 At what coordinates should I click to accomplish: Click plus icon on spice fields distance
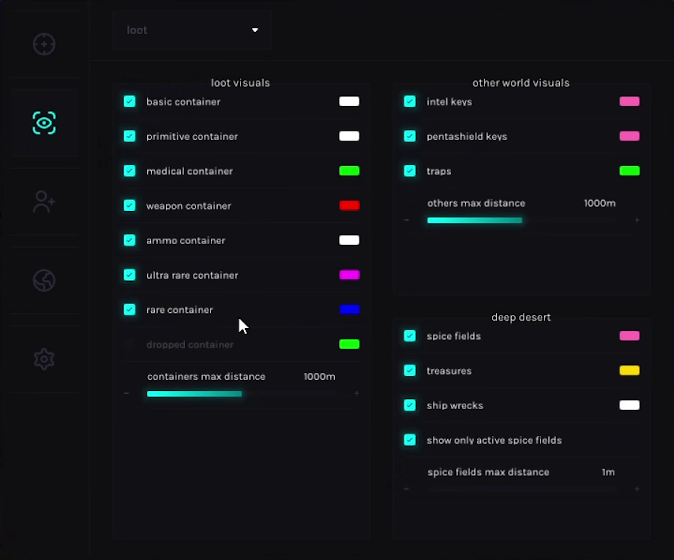pos(637,489)
